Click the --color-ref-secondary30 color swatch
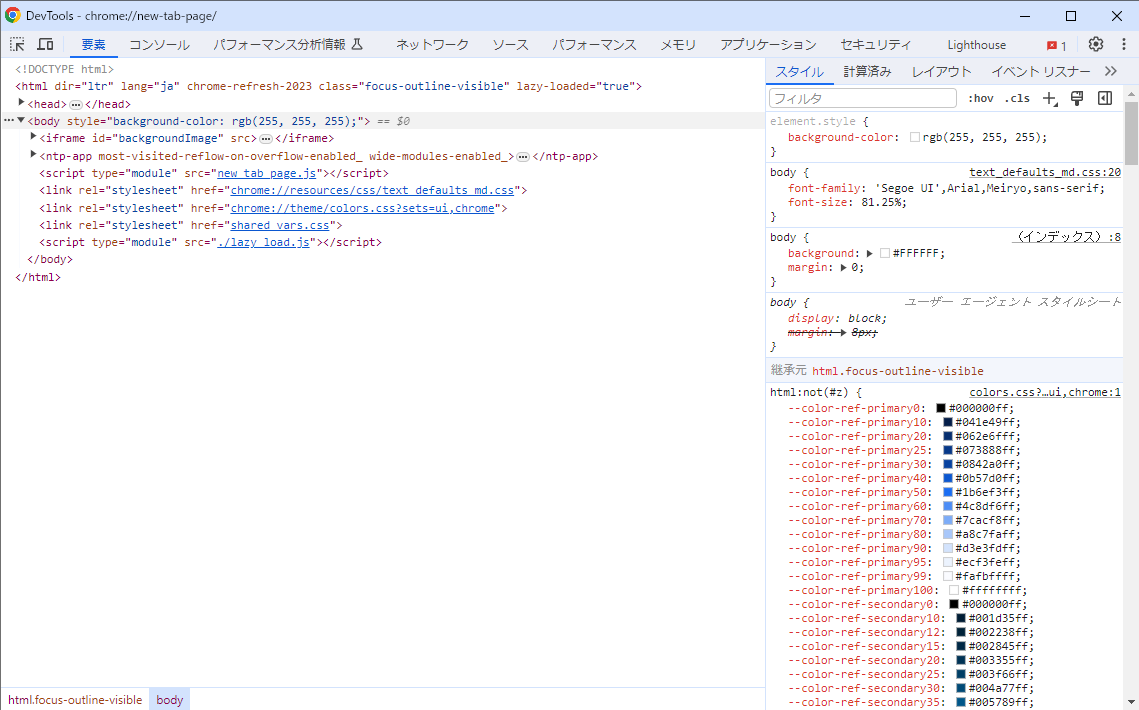Image resolution: width=1139 pixels, height=710 pixels. (x=960, y=688)
